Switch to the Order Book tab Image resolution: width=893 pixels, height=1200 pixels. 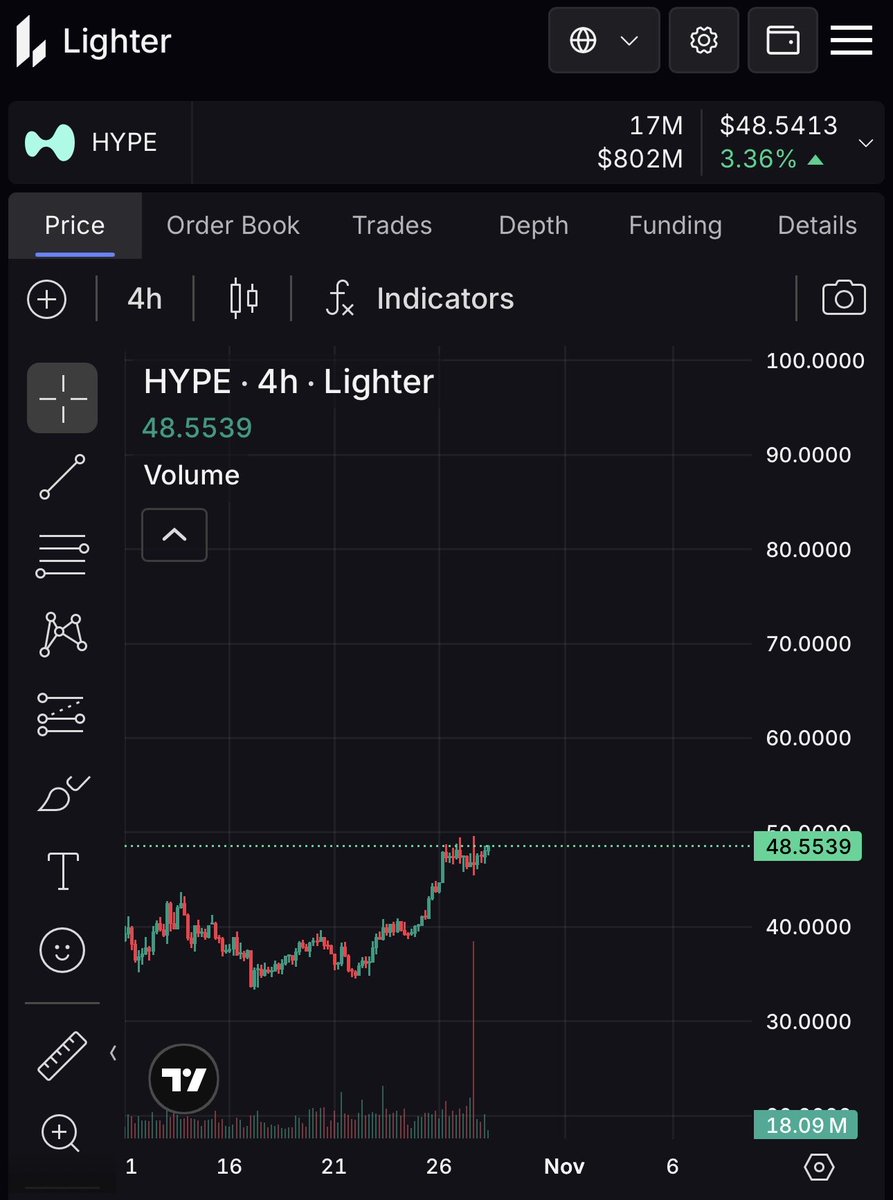(233, 226)
